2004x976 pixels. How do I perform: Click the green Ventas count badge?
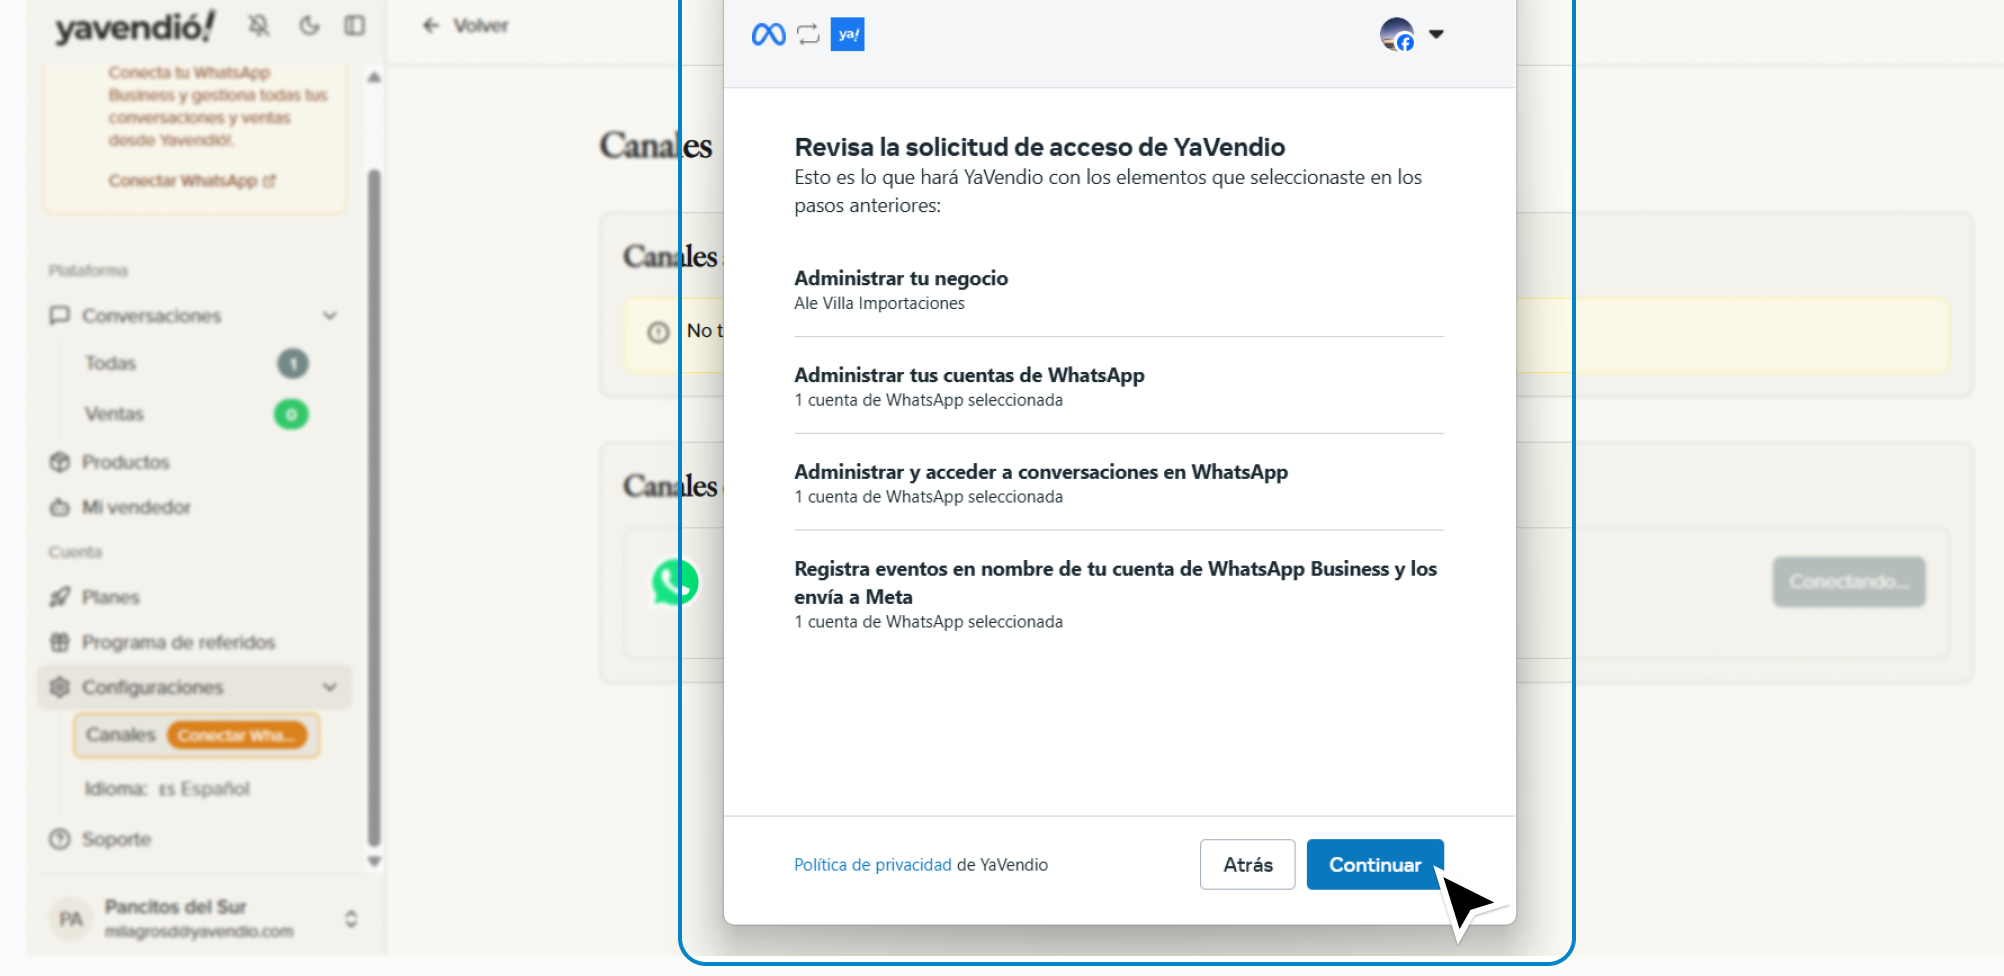click(x=291, y=414)
